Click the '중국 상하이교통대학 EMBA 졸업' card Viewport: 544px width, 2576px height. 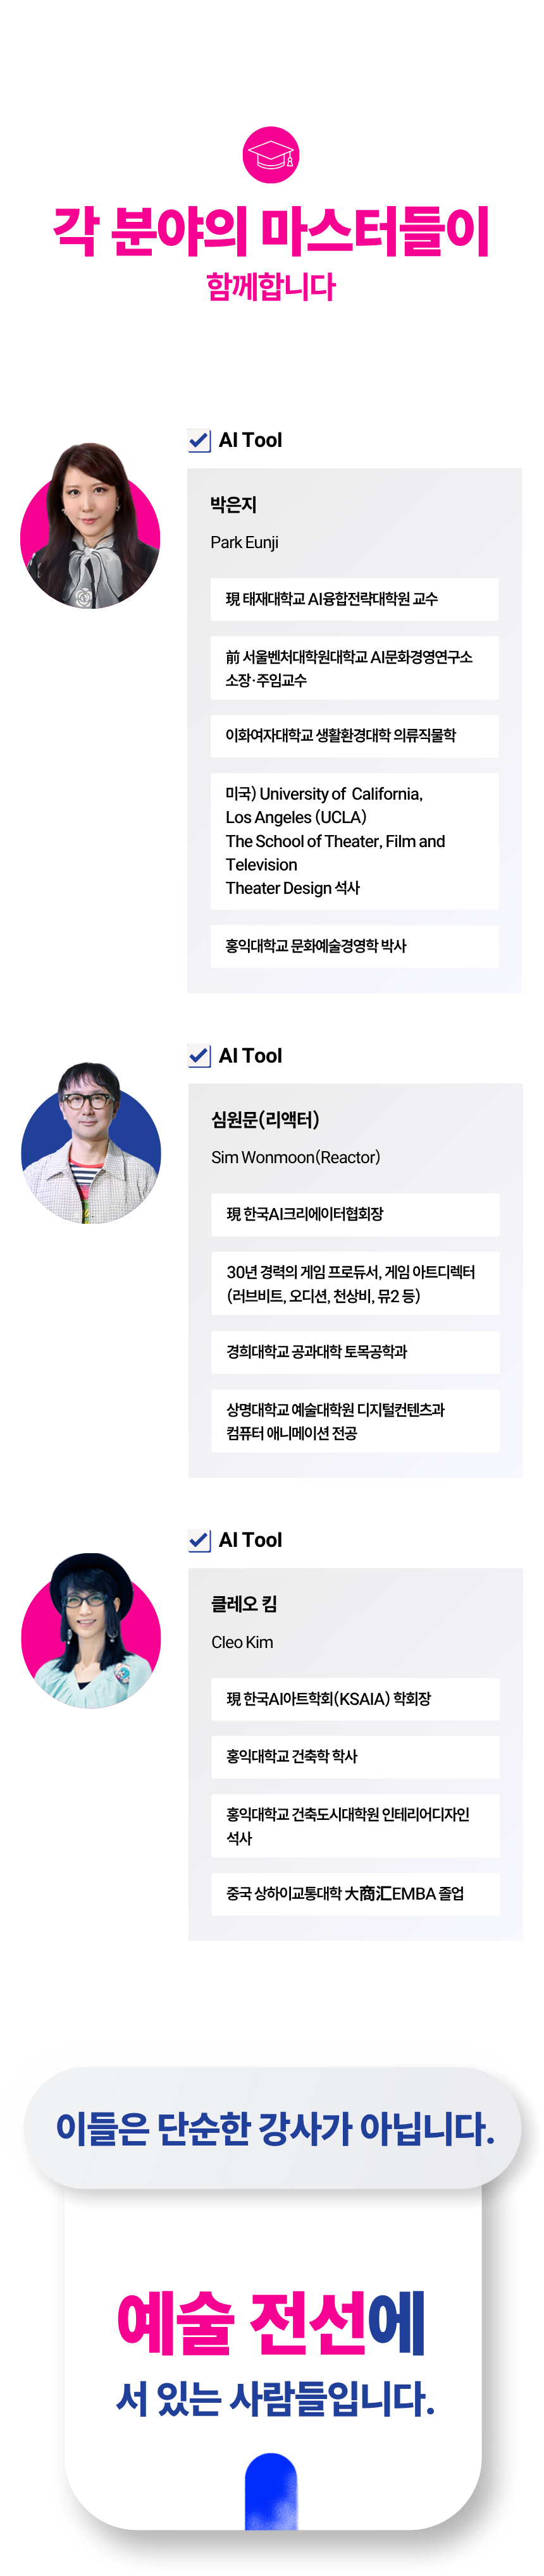coord(355,1893)
